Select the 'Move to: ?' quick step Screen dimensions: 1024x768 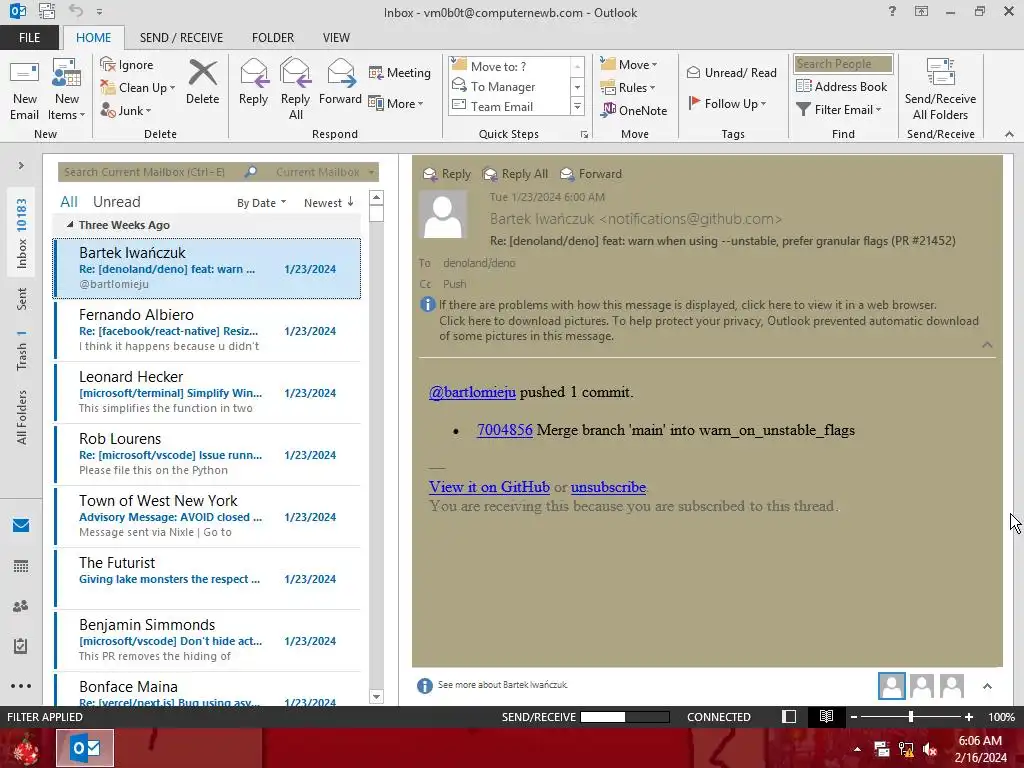tap(510, 66)
